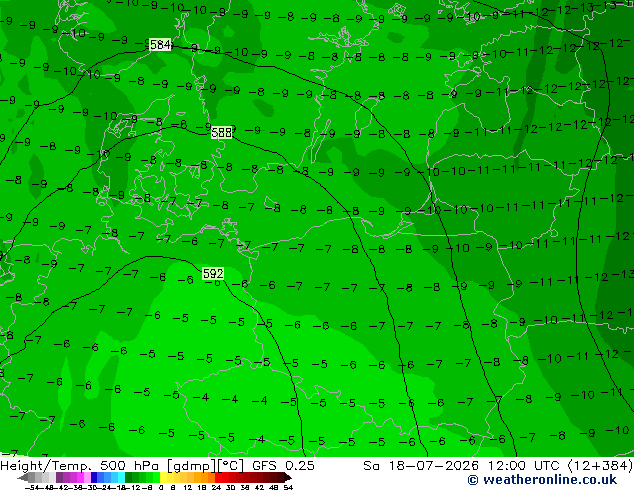Click the 592 height contour label
The width and height of the screenshot is (634, 490).
[213, 274]
